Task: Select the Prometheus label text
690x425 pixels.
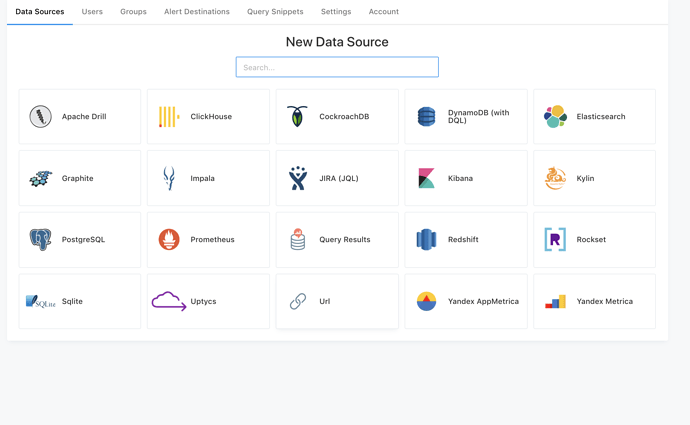Action: point(213,240)
